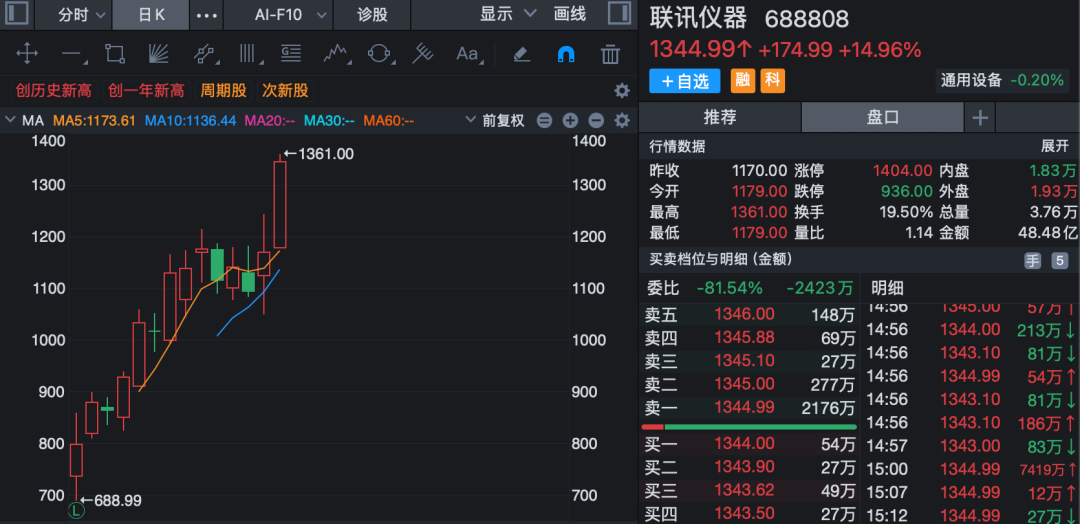Select the Aa text annotation tool
Screen dimensions: 1080x524
click(x=468, y=53)
